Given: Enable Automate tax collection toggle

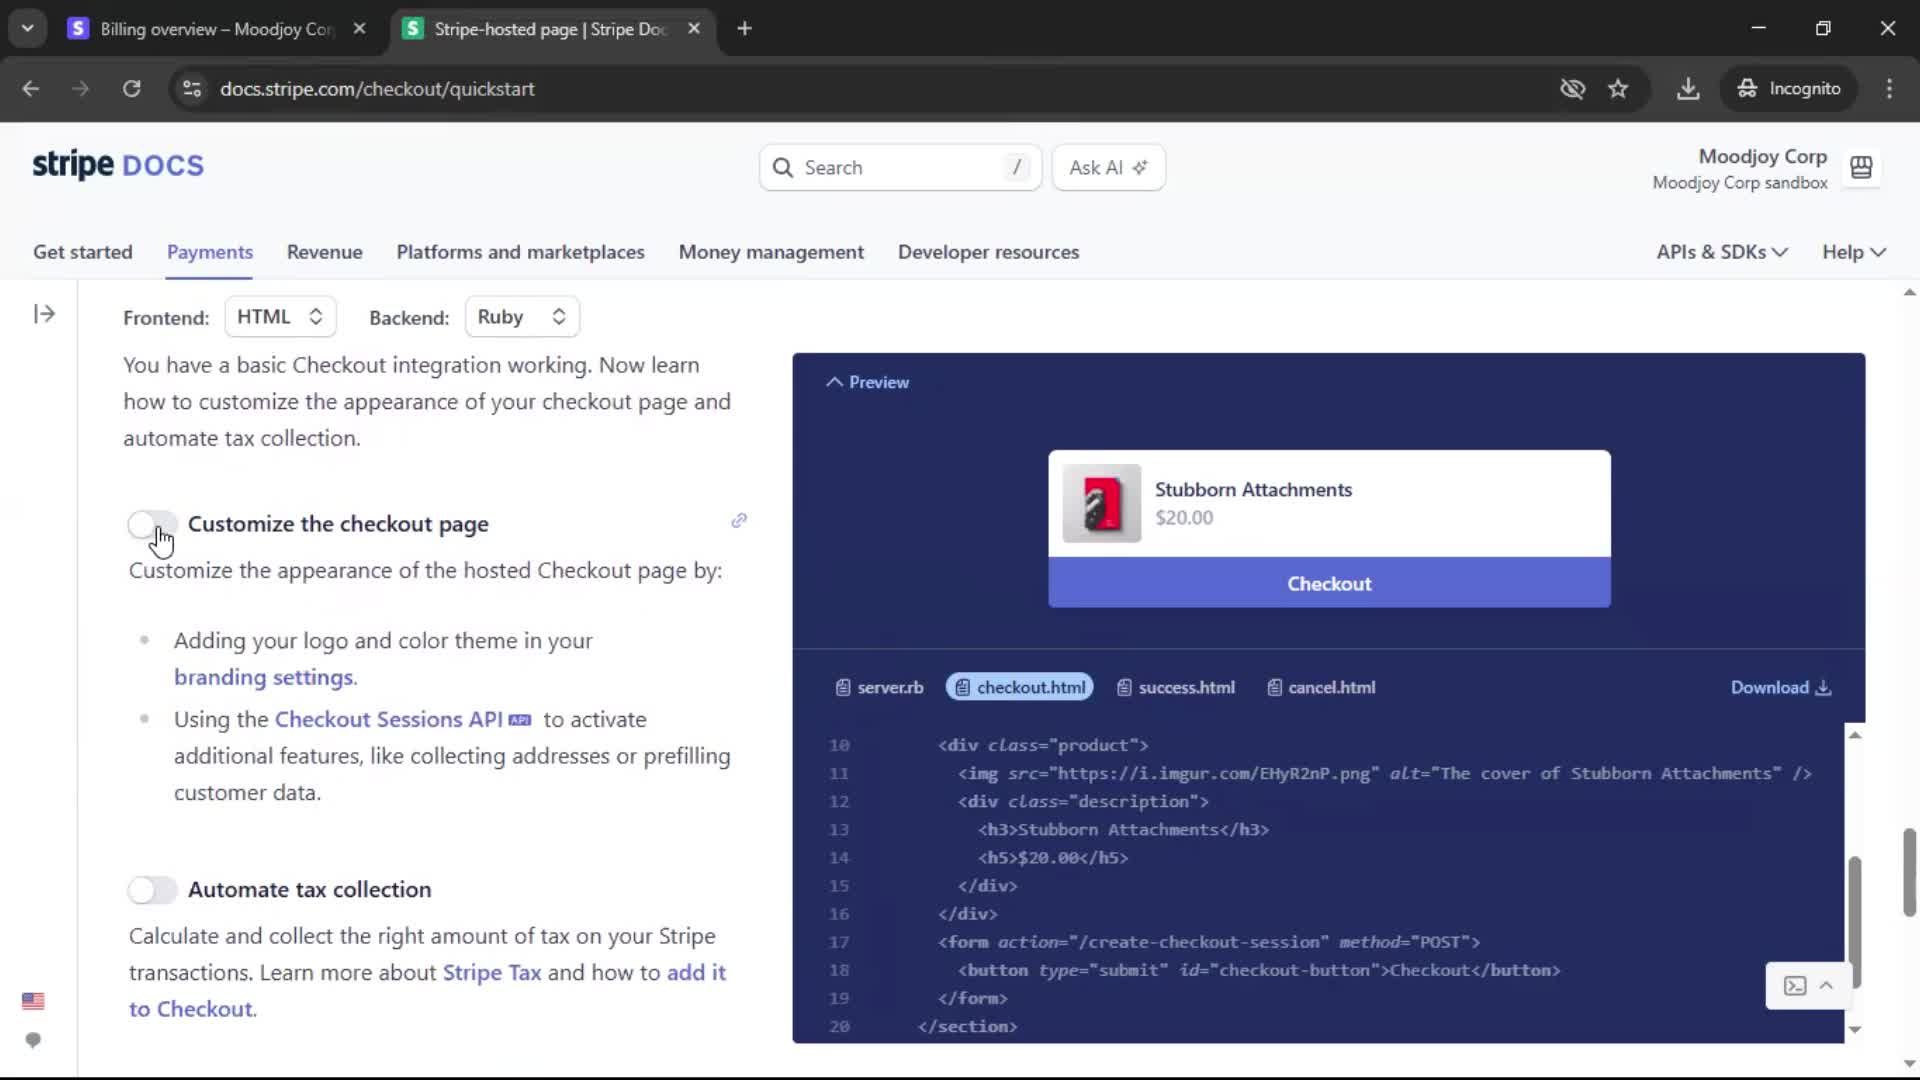Looking at the screenshot, I should [152, 890].
